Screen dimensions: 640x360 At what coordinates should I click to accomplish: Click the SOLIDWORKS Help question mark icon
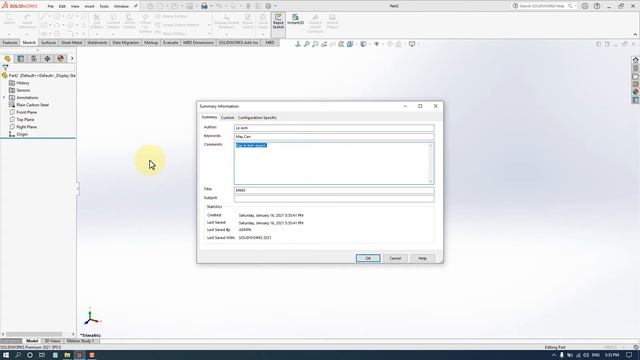(597, 6)
